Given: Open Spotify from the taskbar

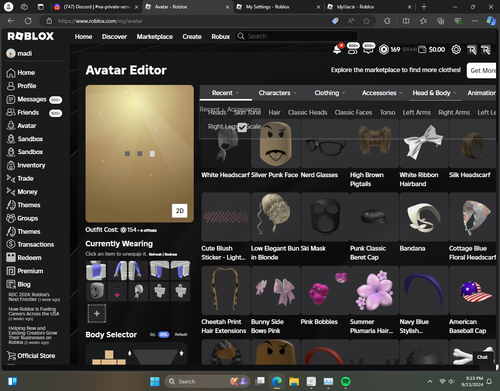Looking at the screenshot, I should [346, 381].
